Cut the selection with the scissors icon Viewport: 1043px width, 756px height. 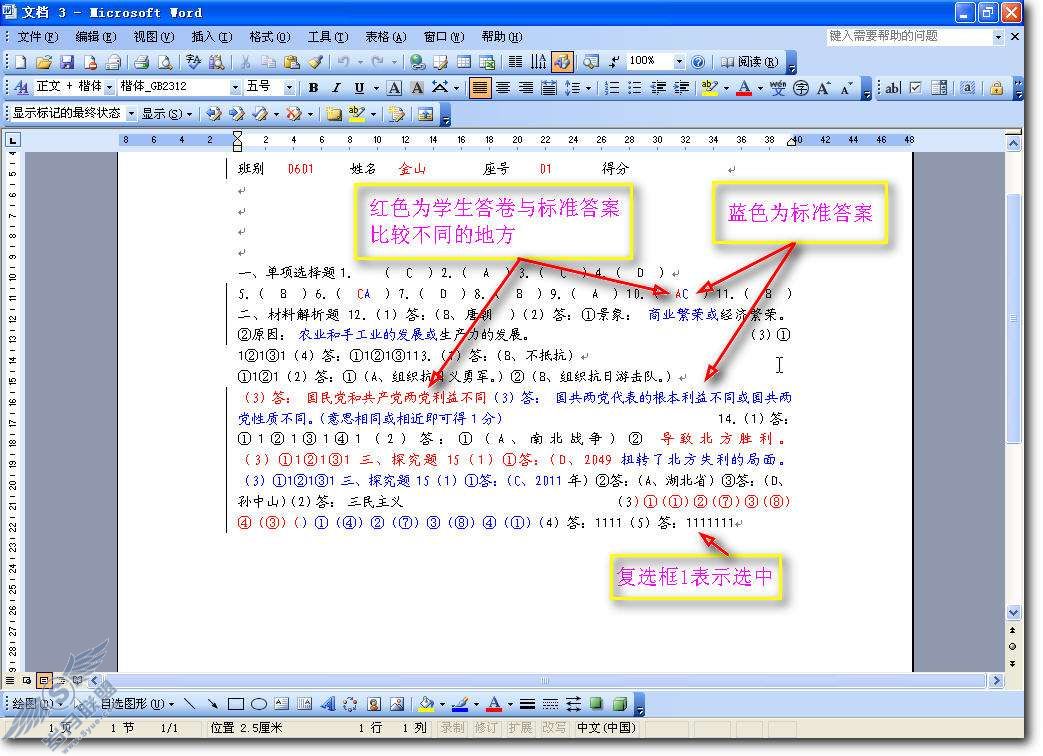click(x=245, y=63)
